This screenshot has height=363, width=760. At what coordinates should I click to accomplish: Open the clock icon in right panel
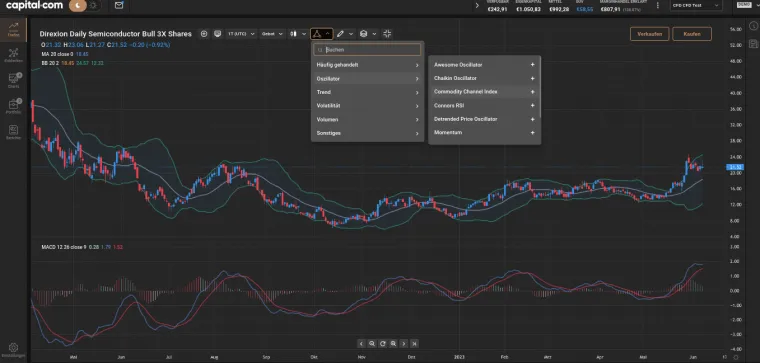coord(753,26)
